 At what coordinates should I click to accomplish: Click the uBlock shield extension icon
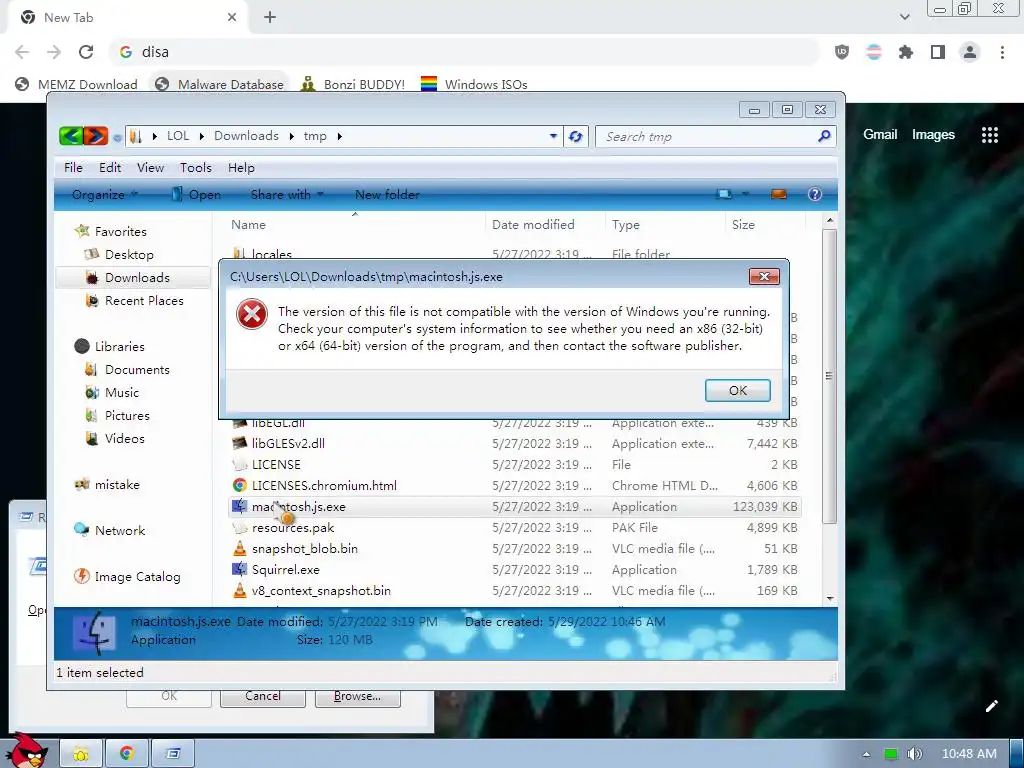point(842,52)
